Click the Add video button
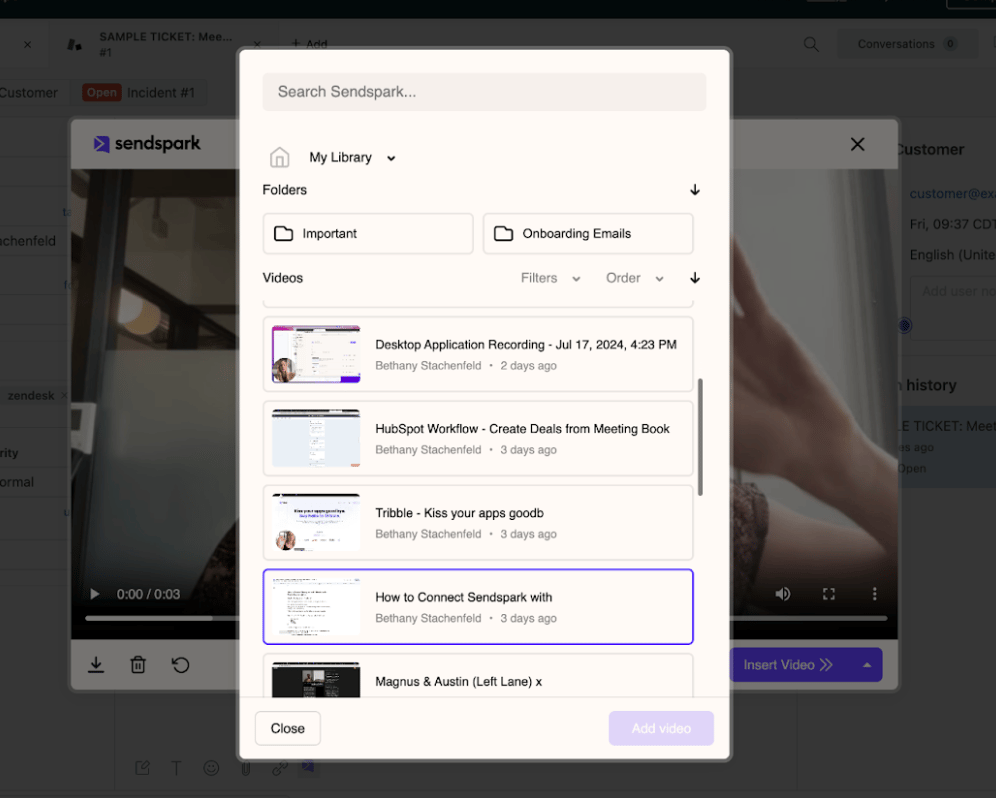 (x=661, y=728)
